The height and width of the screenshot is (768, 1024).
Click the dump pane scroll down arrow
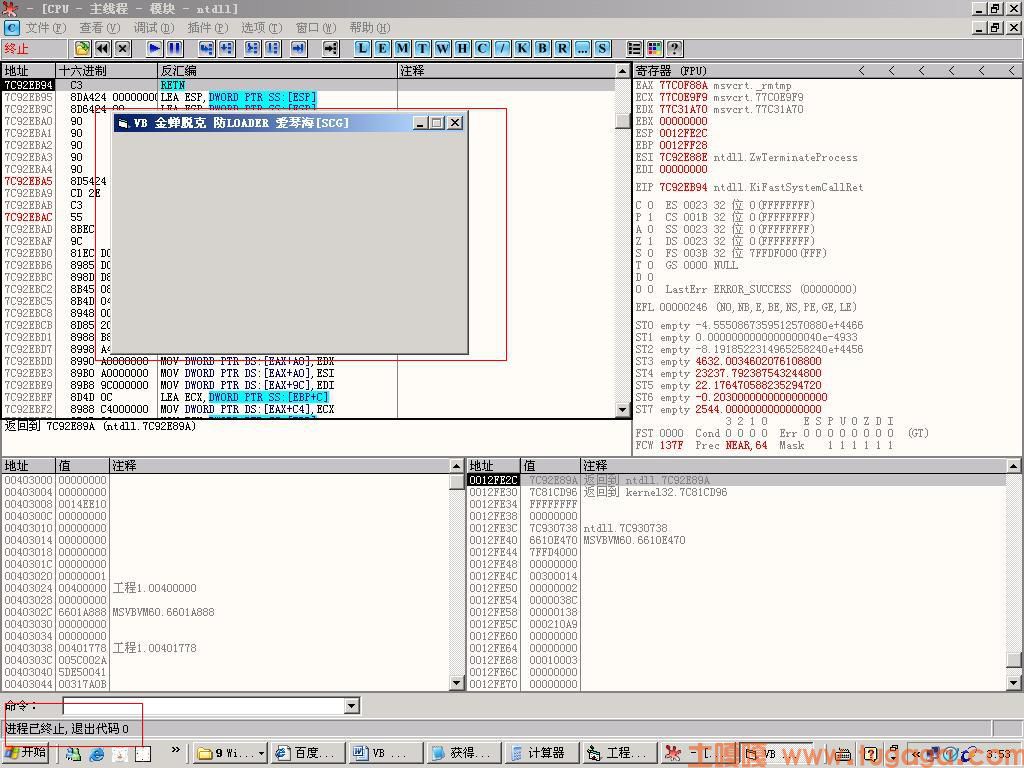tap(457, 683)
